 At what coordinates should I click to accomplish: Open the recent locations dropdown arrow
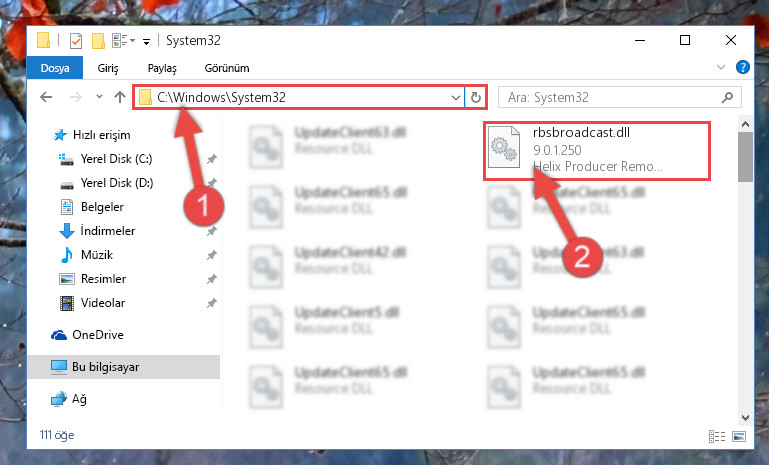point(100,97)
